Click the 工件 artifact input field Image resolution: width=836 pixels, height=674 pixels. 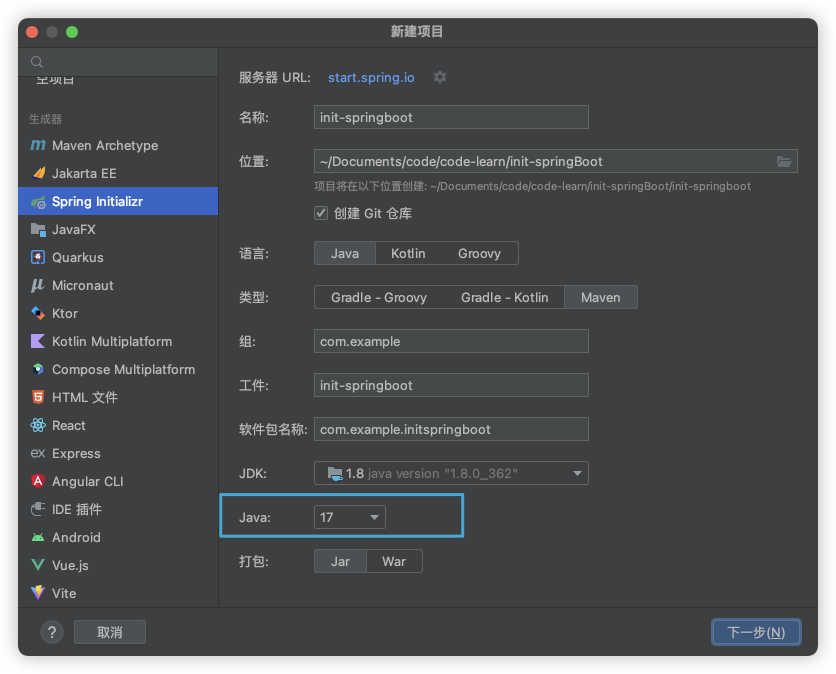(451, 386)
